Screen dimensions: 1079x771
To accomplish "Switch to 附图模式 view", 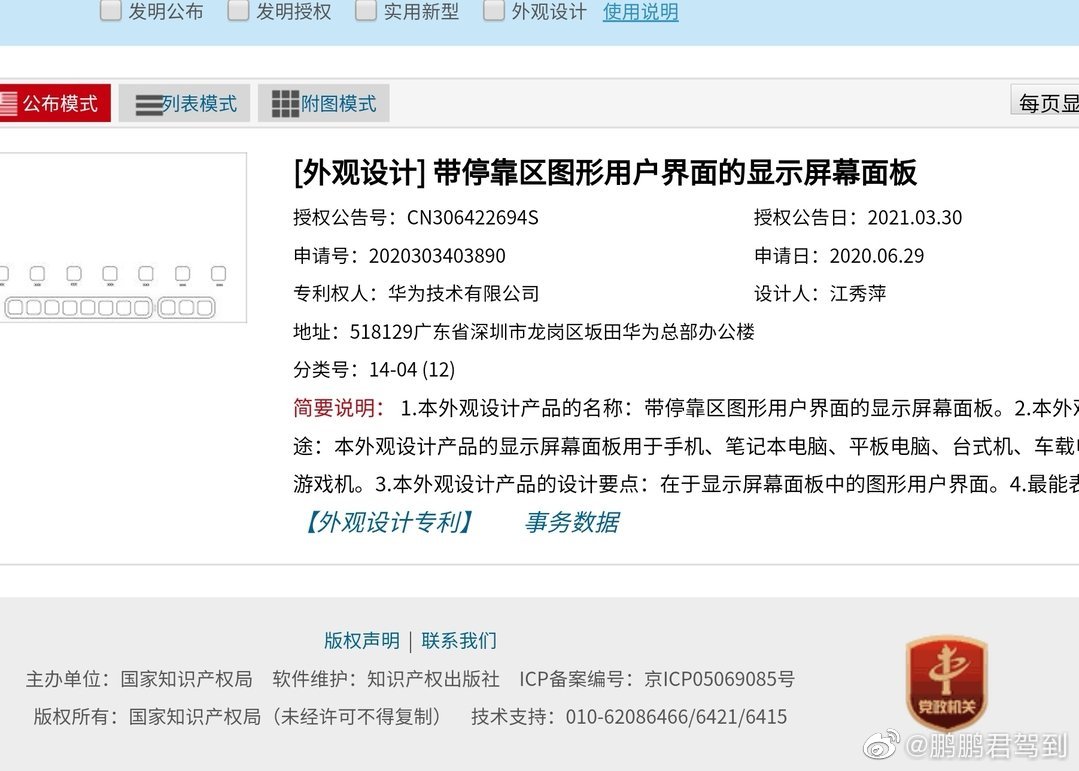I will pyautogui.click(x=323, y=103).
